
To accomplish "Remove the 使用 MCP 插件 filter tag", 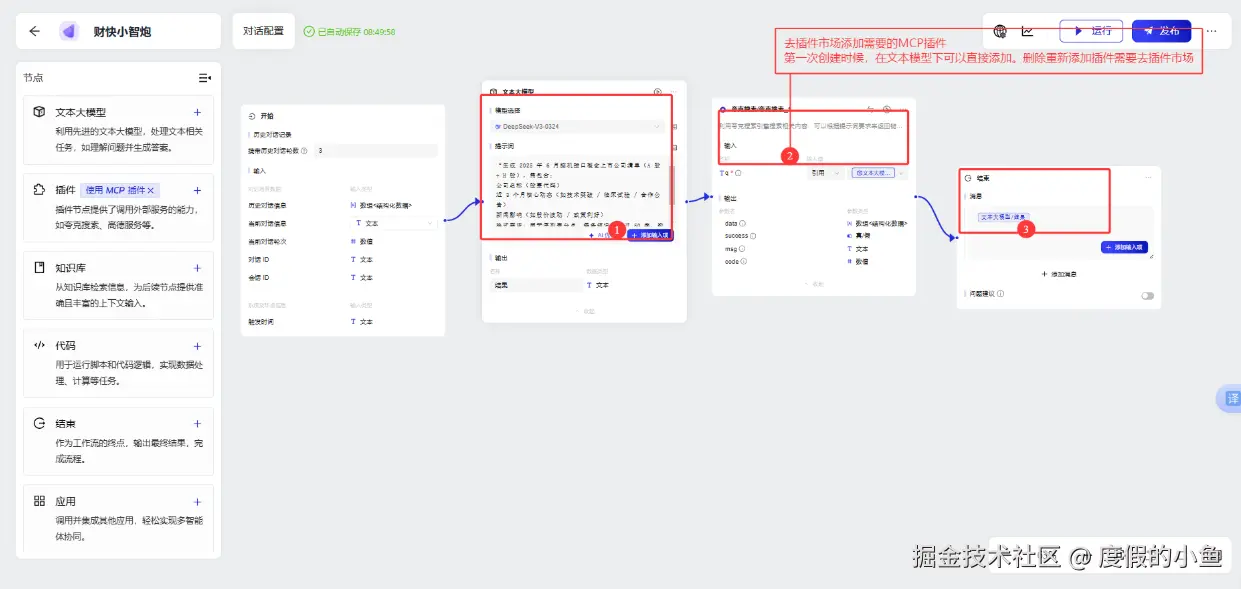I will 151,190.
